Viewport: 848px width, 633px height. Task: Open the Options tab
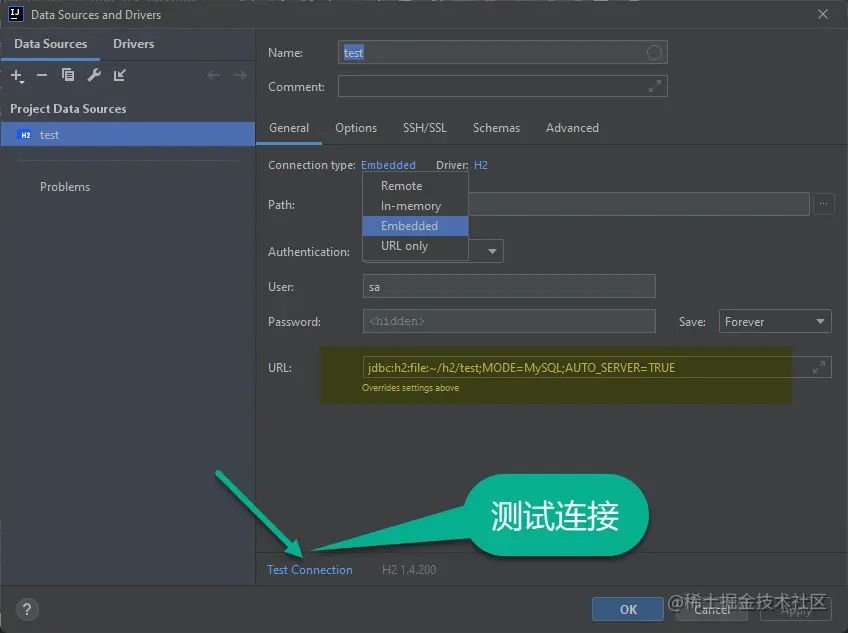(x=356, y=128)
